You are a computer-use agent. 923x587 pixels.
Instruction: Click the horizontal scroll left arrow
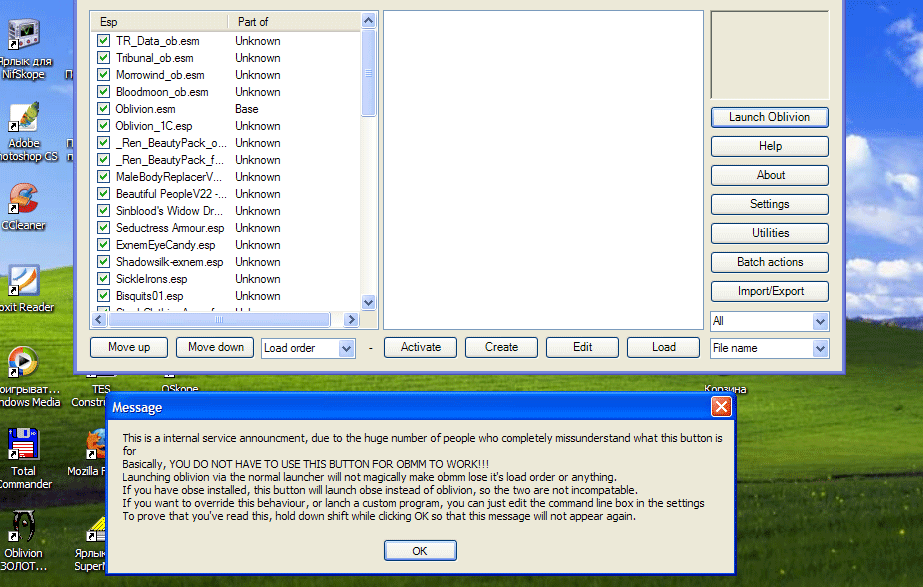99,320
